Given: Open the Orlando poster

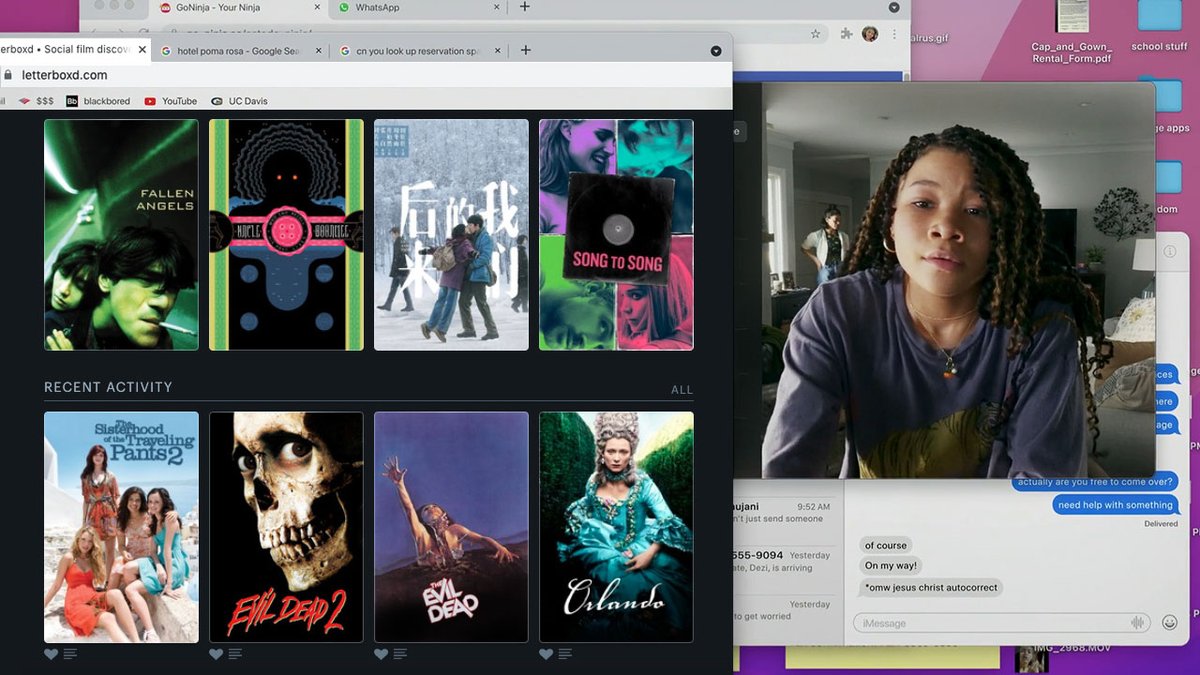Looking at the screenshot, I should 616,527.
